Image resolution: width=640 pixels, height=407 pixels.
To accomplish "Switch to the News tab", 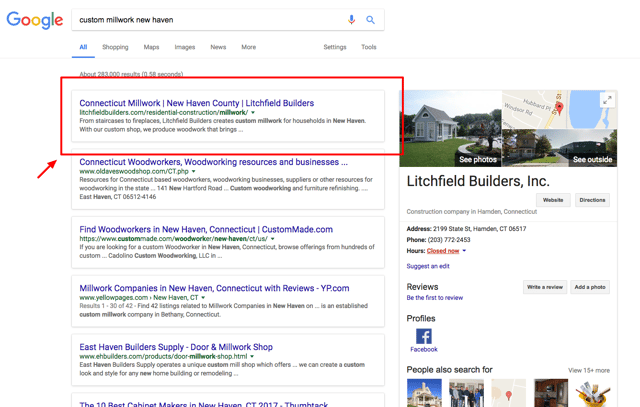I will click(218, 47).
